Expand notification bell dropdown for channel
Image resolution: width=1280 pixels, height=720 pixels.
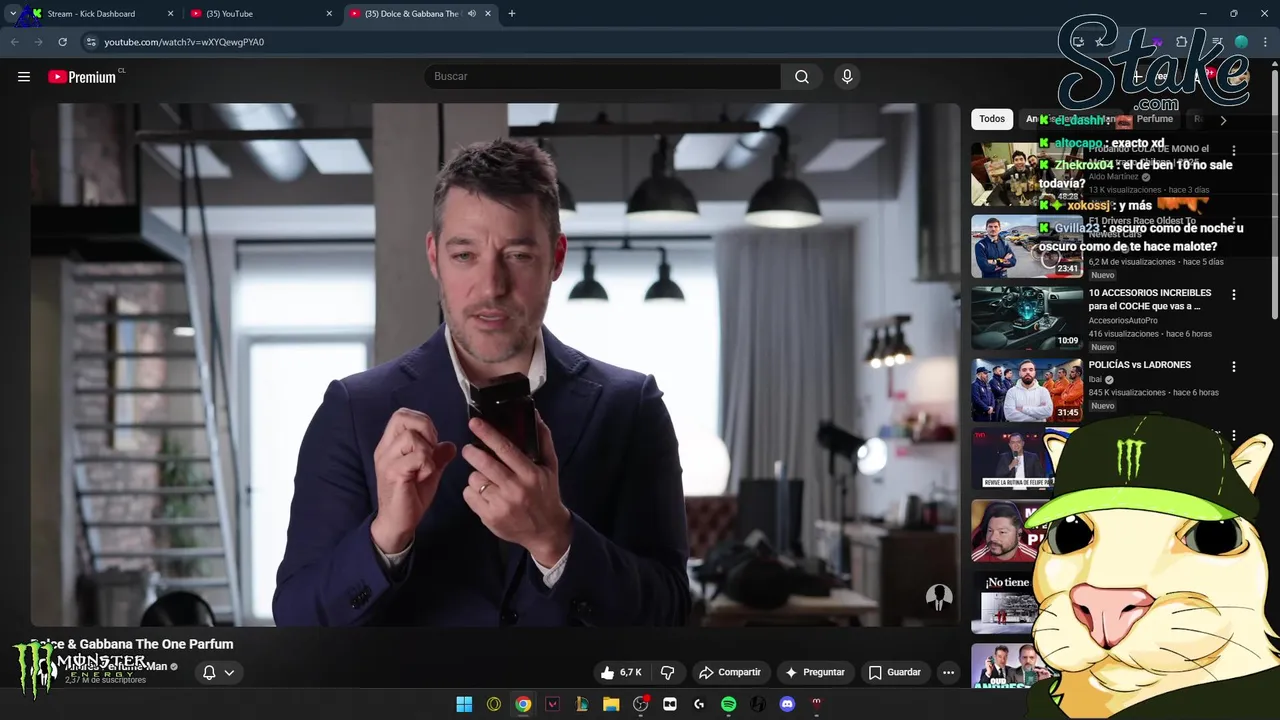pyautogui.click(x=218, y=672)
